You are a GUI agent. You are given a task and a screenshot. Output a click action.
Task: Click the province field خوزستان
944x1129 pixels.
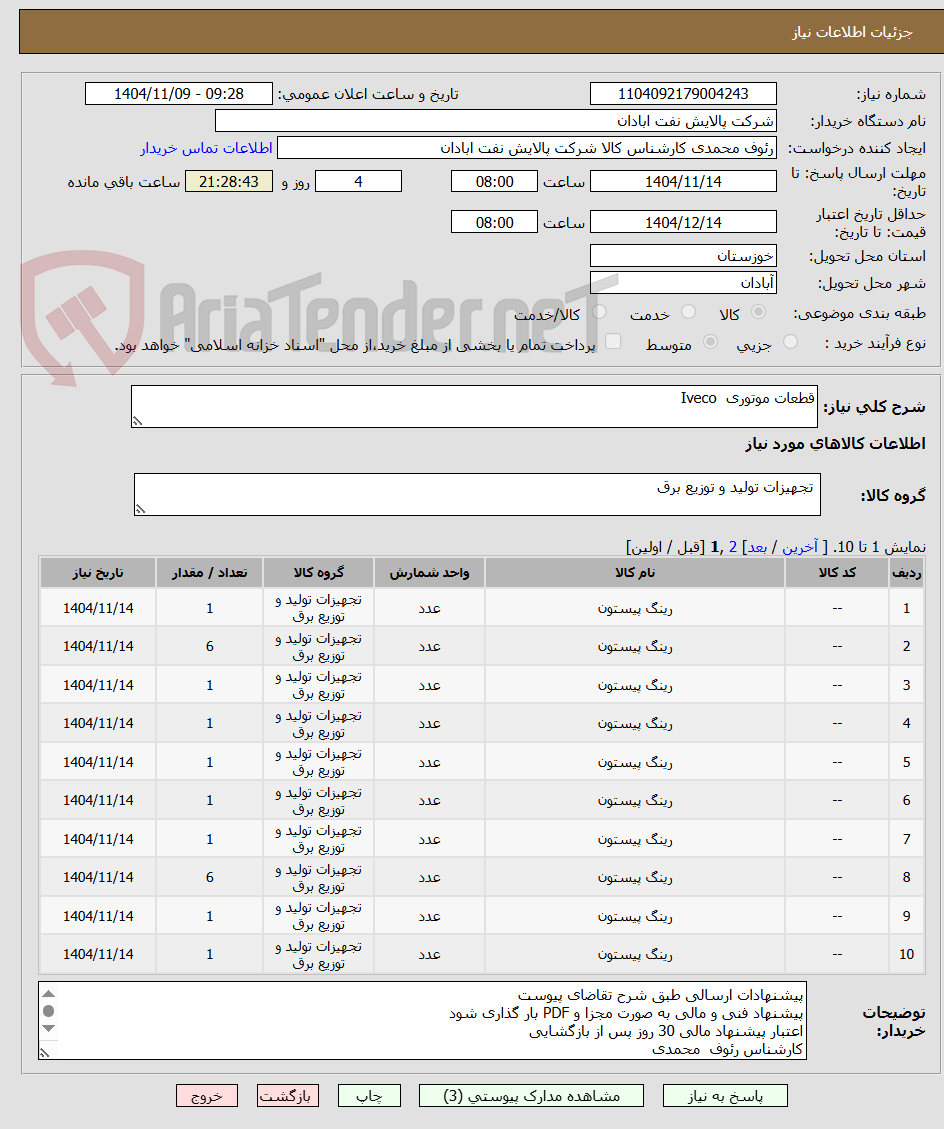point(683,256)
